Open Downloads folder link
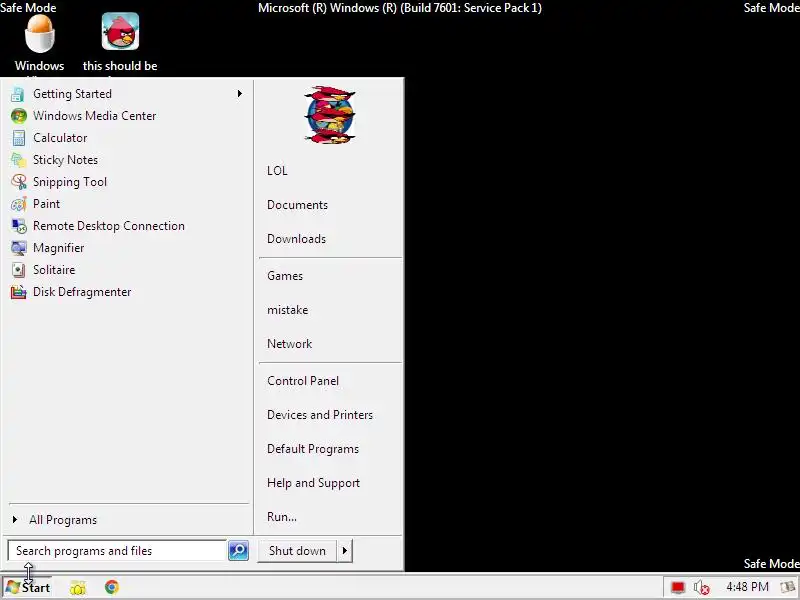The width and height of the screenshot is (800, 600). pos(296,239)
